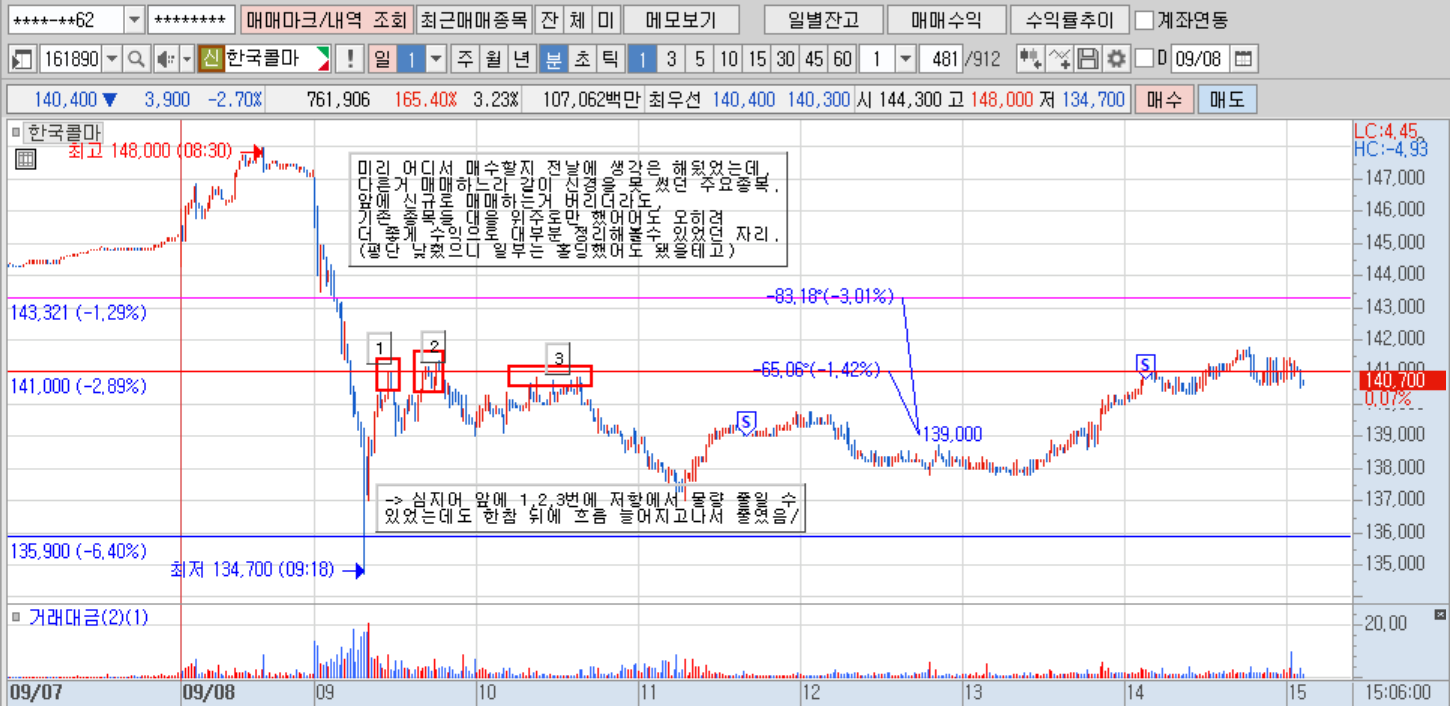Select the 3-minute interval button
The image size is (1450, 706).
[x=671, y=59]
